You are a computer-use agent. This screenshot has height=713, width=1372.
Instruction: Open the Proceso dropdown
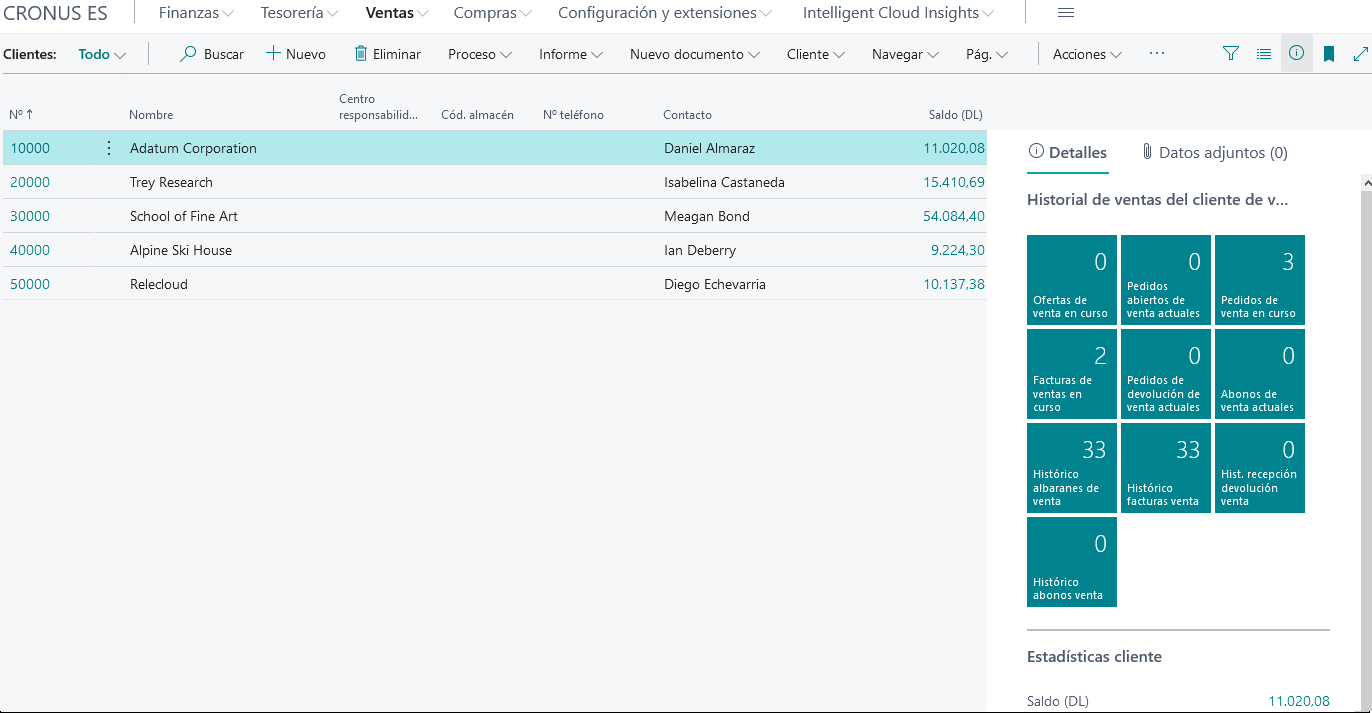point(480,54)
